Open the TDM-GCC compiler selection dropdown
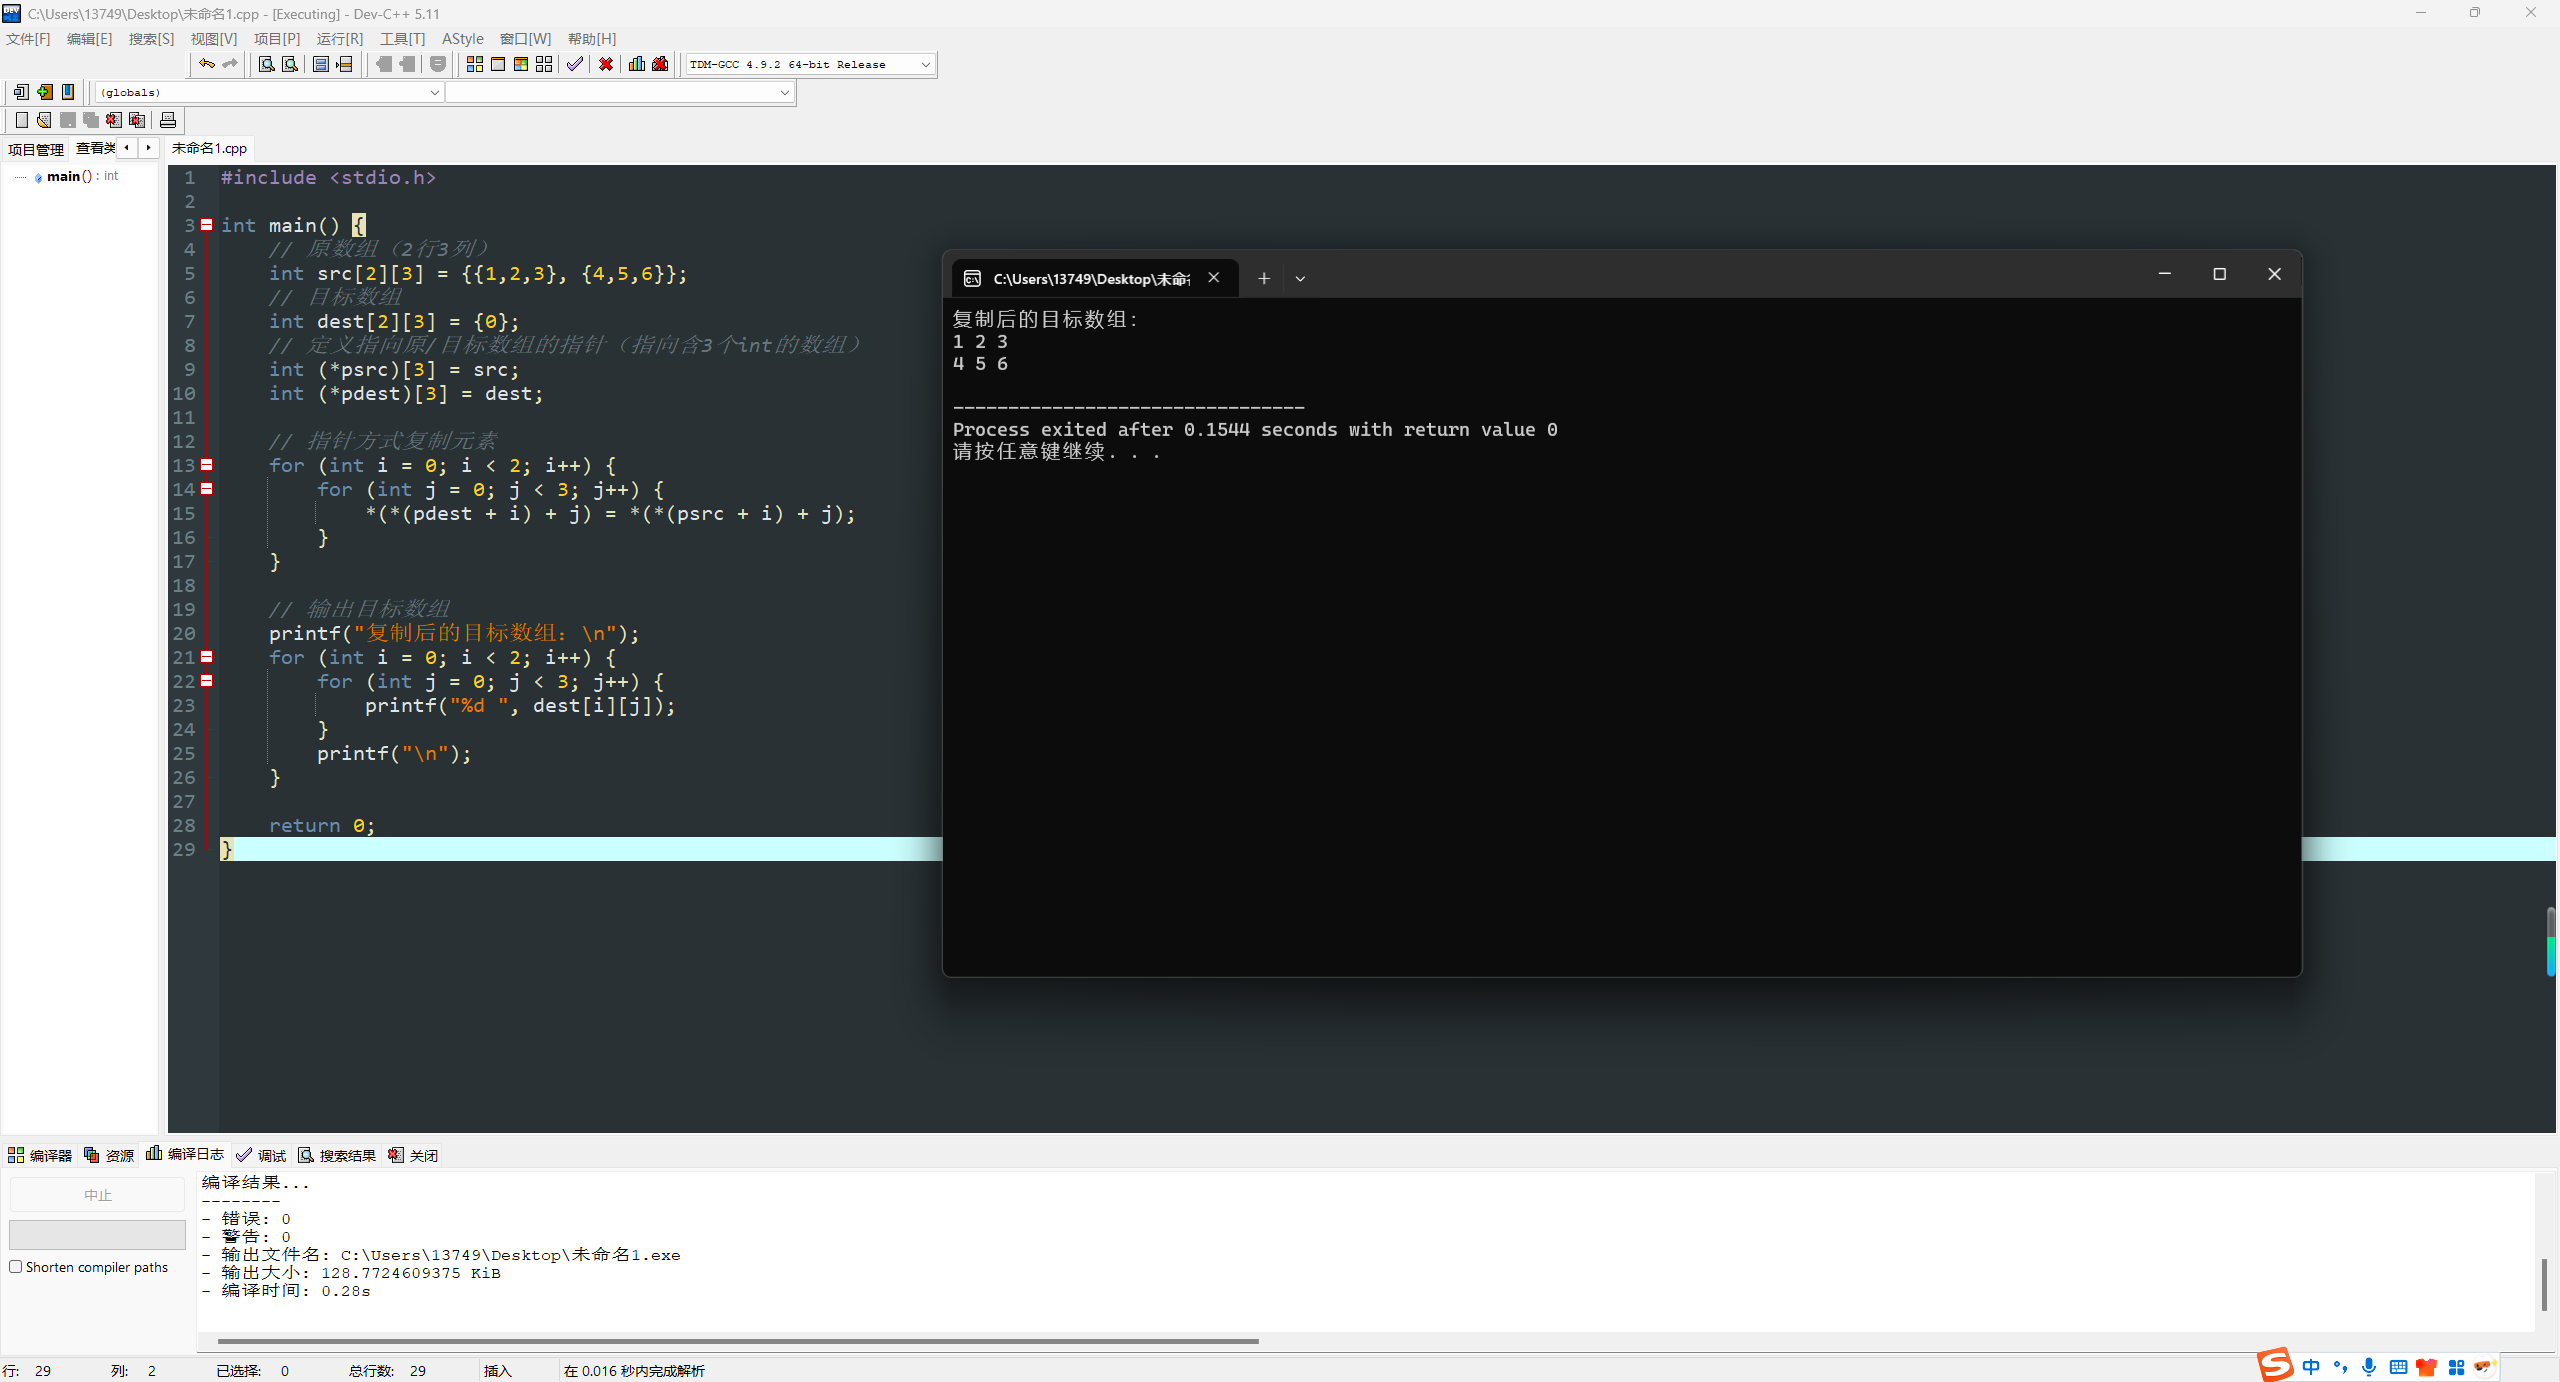Image resolution: width=2560 pixels, height=1382 pixels. click(925, 65)
